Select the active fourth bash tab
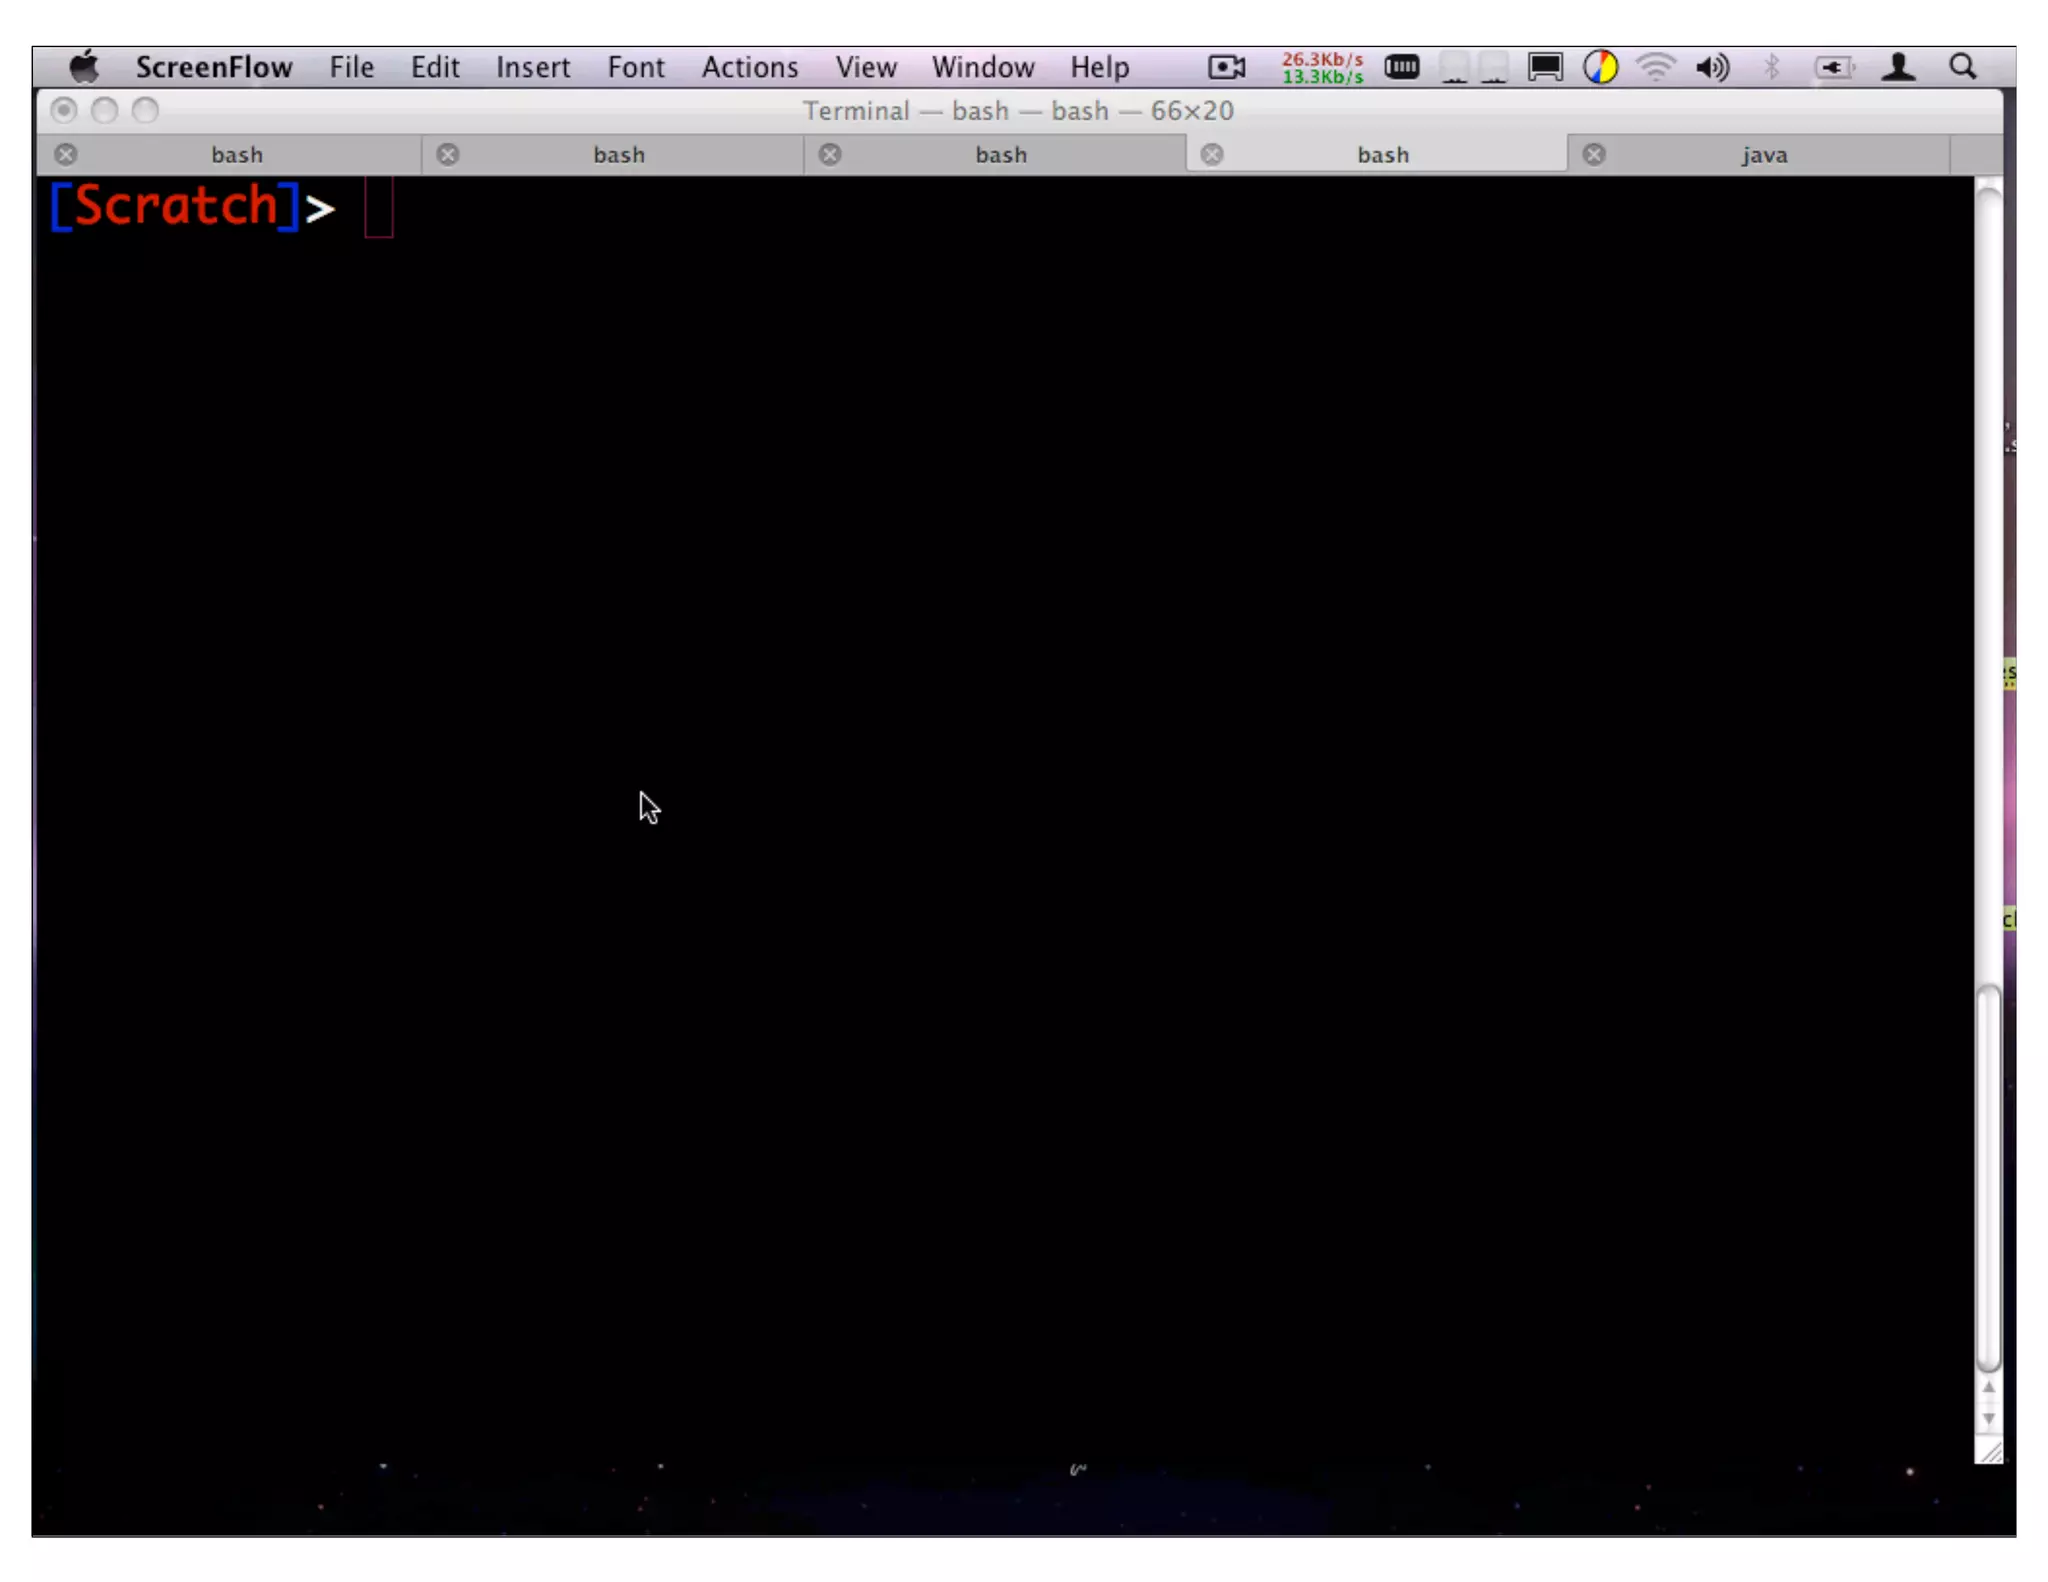Image resolution: width=2048 pixels, height=1582 pixels. [1383, 155]
